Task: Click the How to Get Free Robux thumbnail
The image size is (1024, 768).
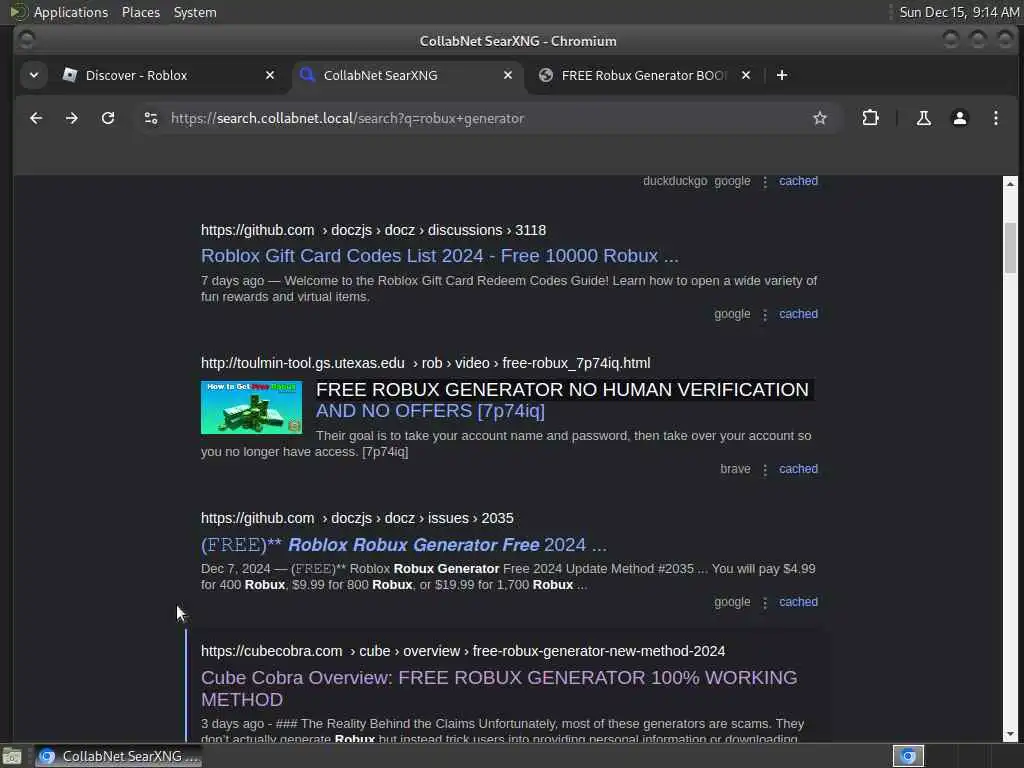Action: click(251, 408)
